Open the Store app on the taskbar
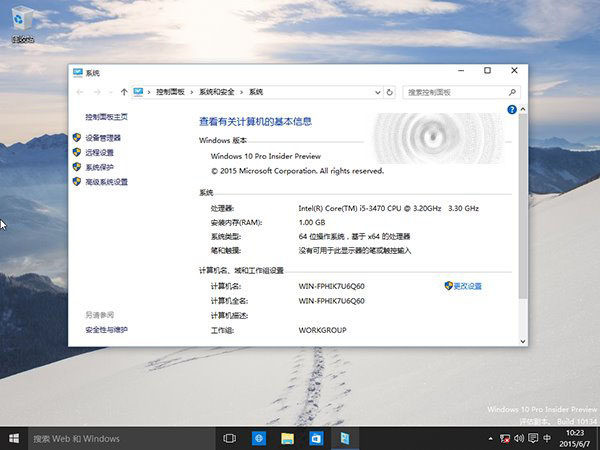Viewport: 600px width, 450px height. (316, 438)
